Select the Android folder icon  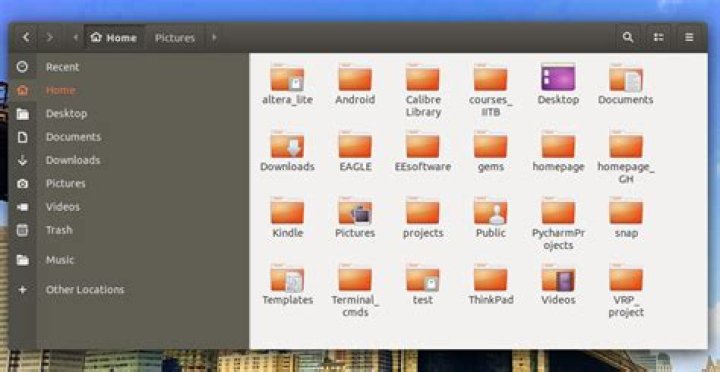355,77
